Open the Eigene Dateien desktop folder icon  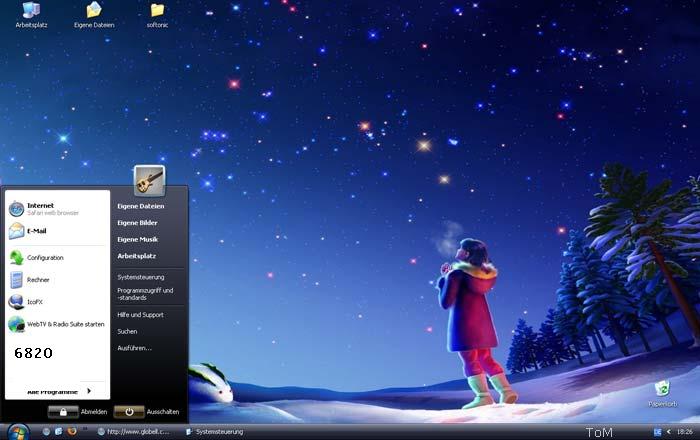tap(94, 14)
